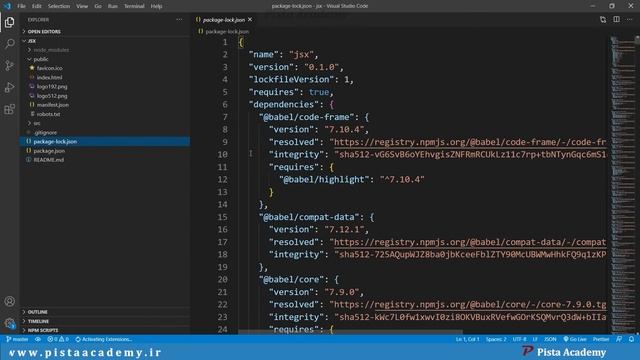Open the Edit menu
This screenshot has height=360, width=640.
click(37, 6)
